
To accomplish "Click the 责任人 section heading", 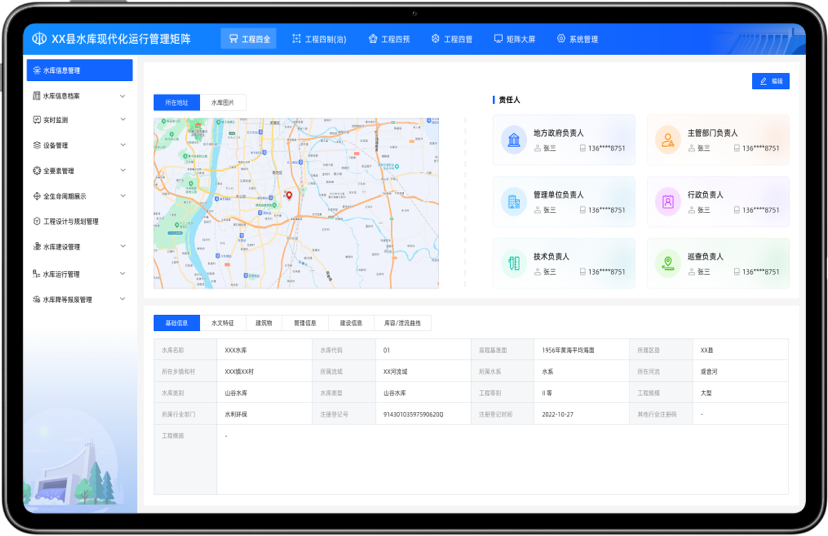I will [510, 100].
